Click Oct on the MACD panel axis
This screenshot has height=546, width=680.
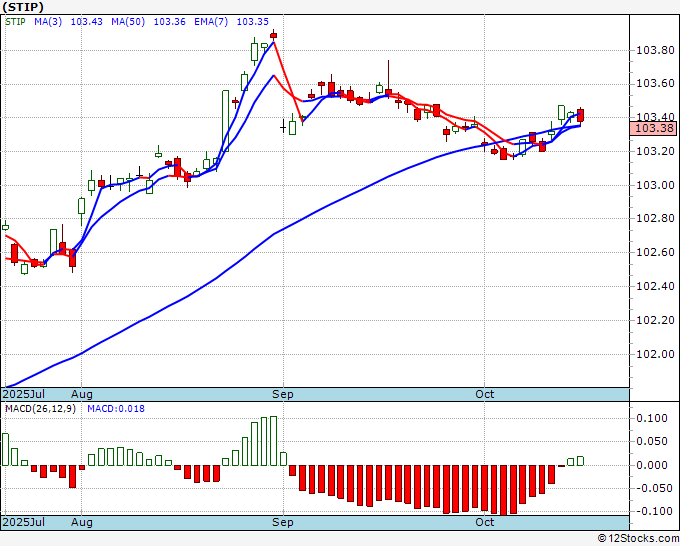pyautogui.click(x=484, y=522)
